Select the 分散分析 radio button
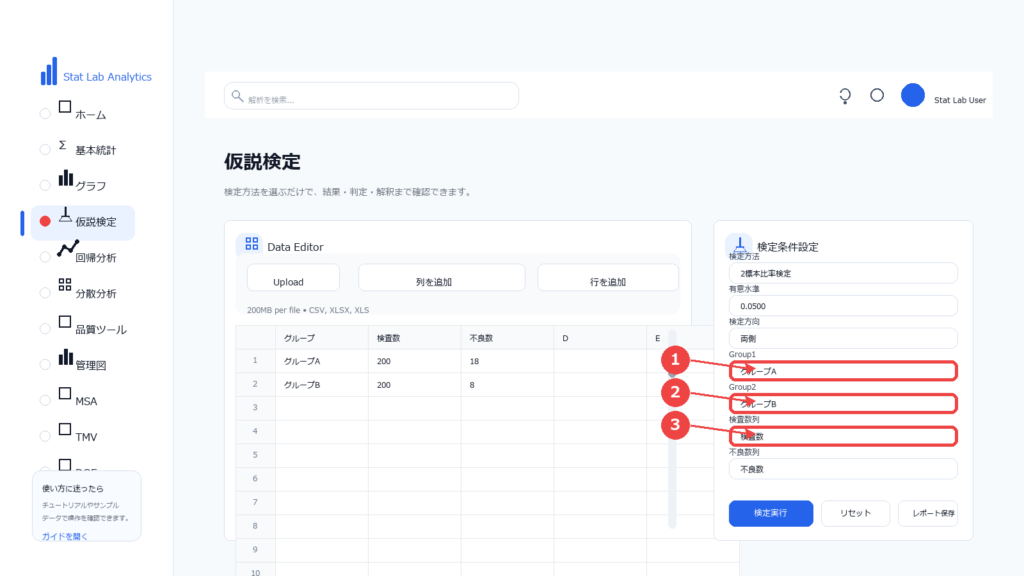1024x576 pixels. tap(45, 293)
